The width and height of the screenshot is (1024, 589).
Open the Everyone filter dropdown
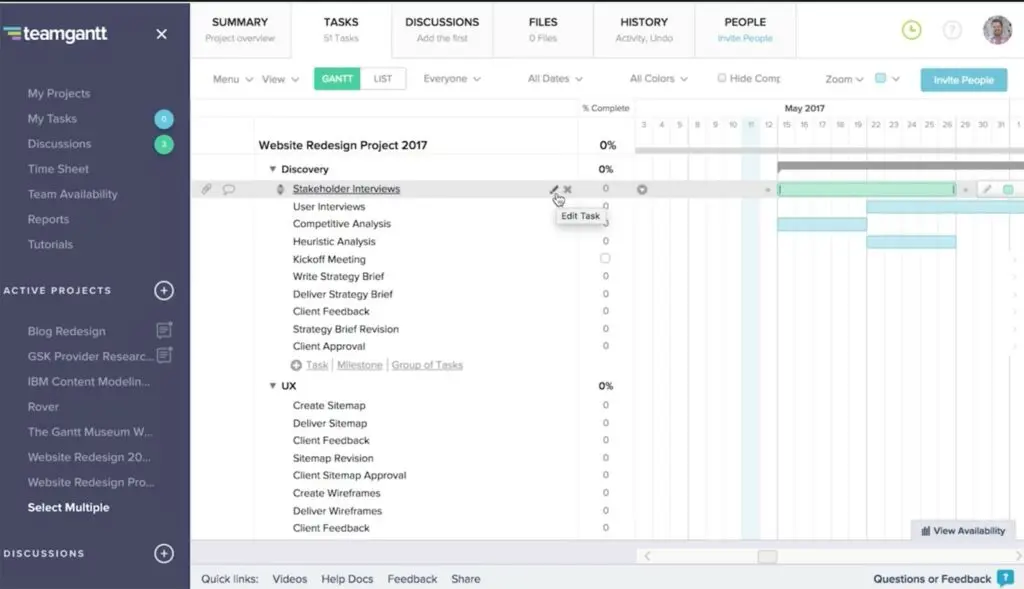(x=452, y=79)
